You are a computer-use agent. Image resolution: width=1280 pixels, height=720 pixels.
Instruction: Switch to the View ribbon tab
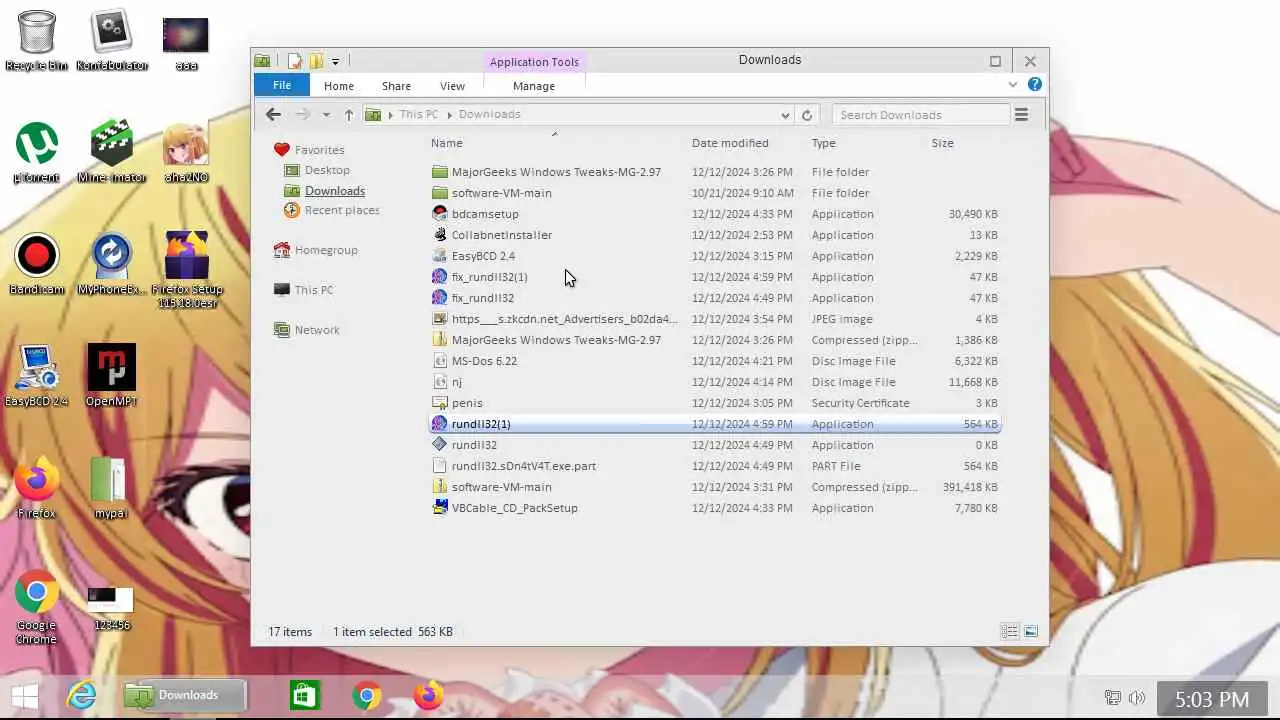(452, 86)
